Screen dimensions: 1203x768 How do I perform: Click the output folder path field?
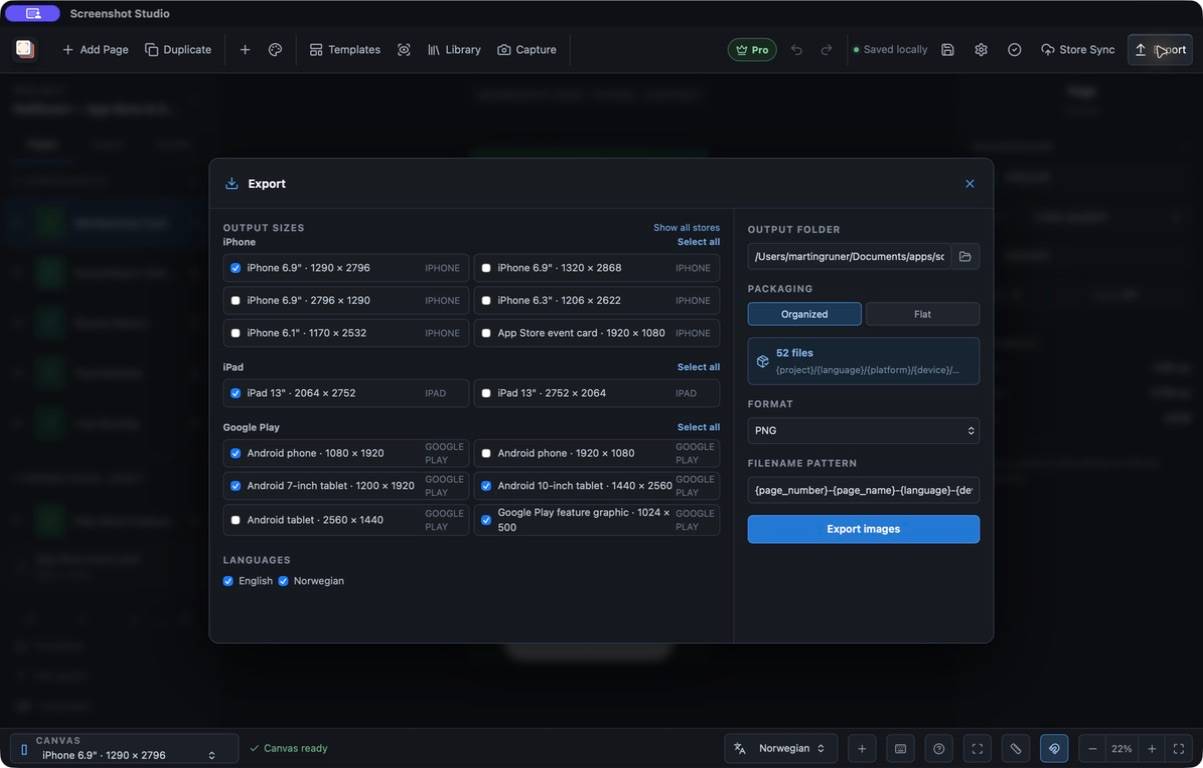[849, 257]
